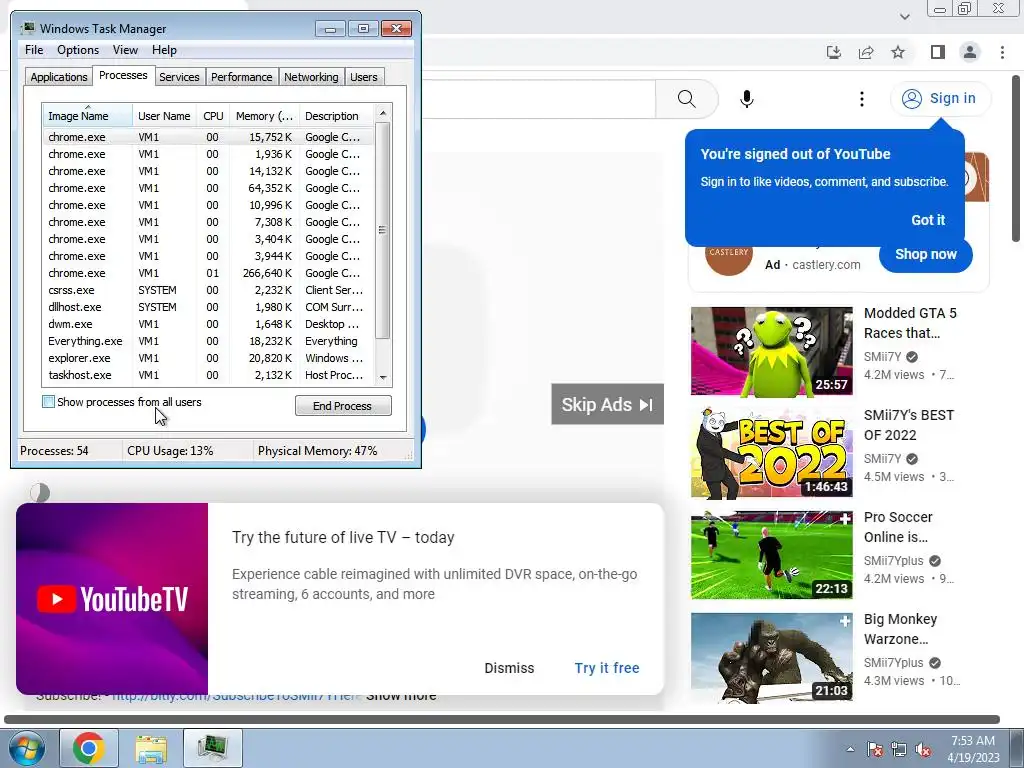The height and width of the screenshot is (768, 1024).
Task: Click scroll down arrow in process list
Action: 383,377
